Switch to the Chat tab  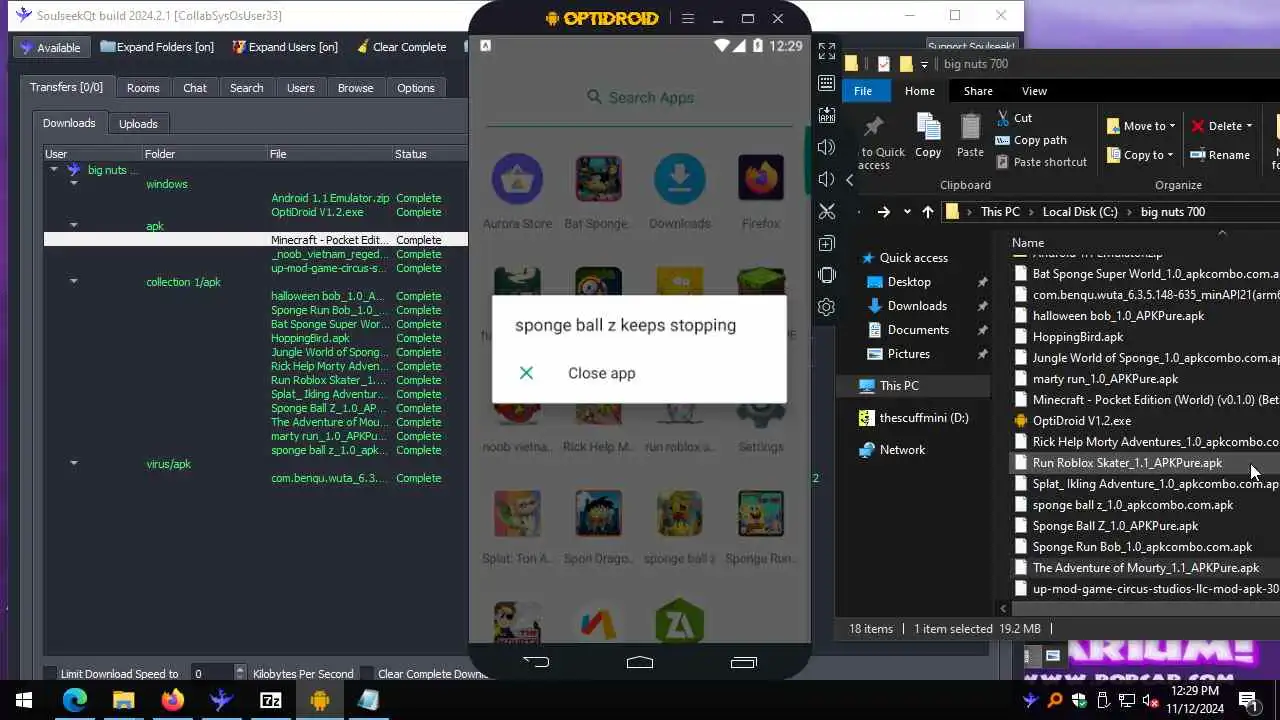(195, 88)
